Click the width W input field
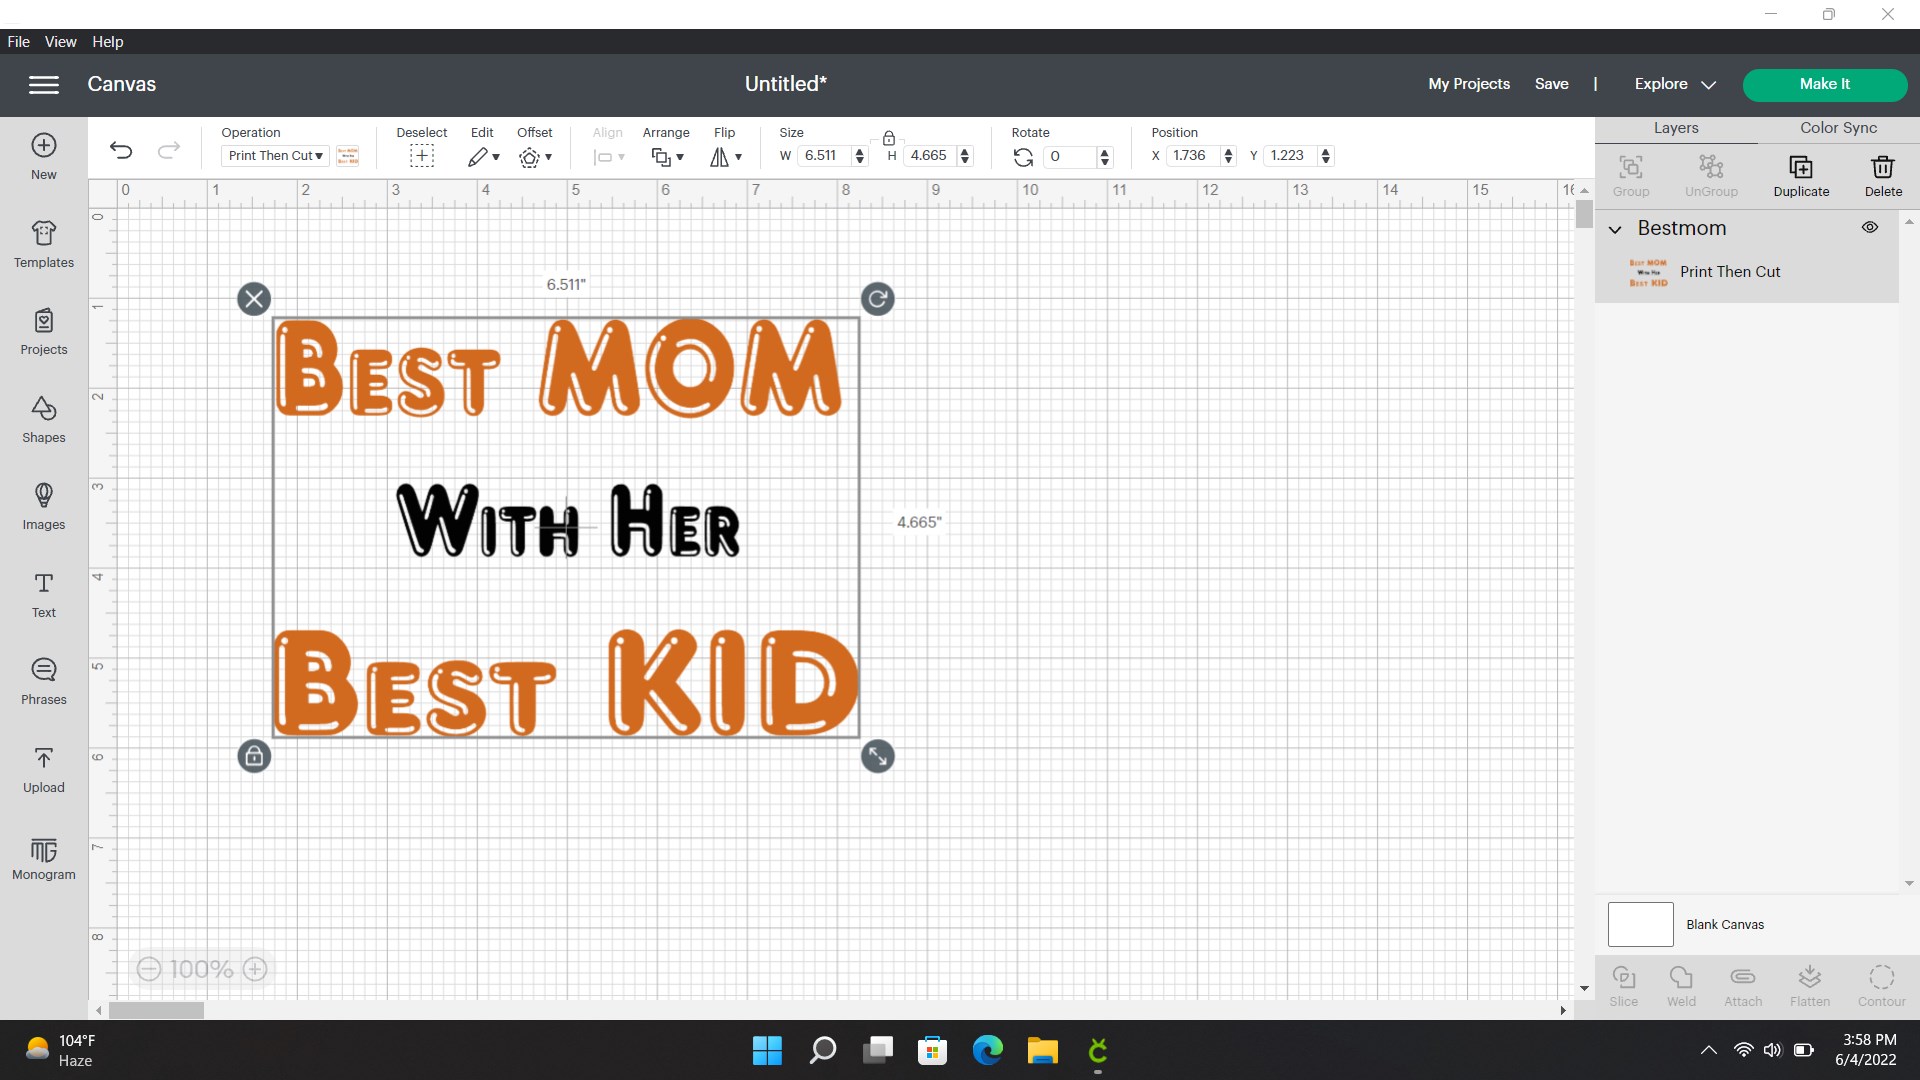Image resolution: width=1920 pixels, height=1080 pixels. point(825,156)
